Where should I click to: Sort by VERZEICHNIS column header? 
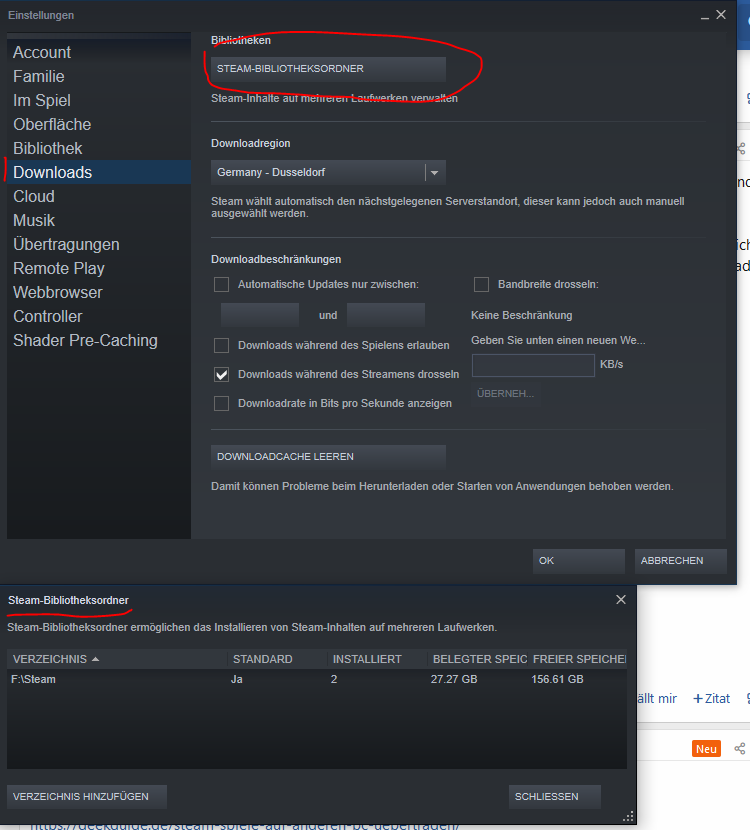coord(117,659)
